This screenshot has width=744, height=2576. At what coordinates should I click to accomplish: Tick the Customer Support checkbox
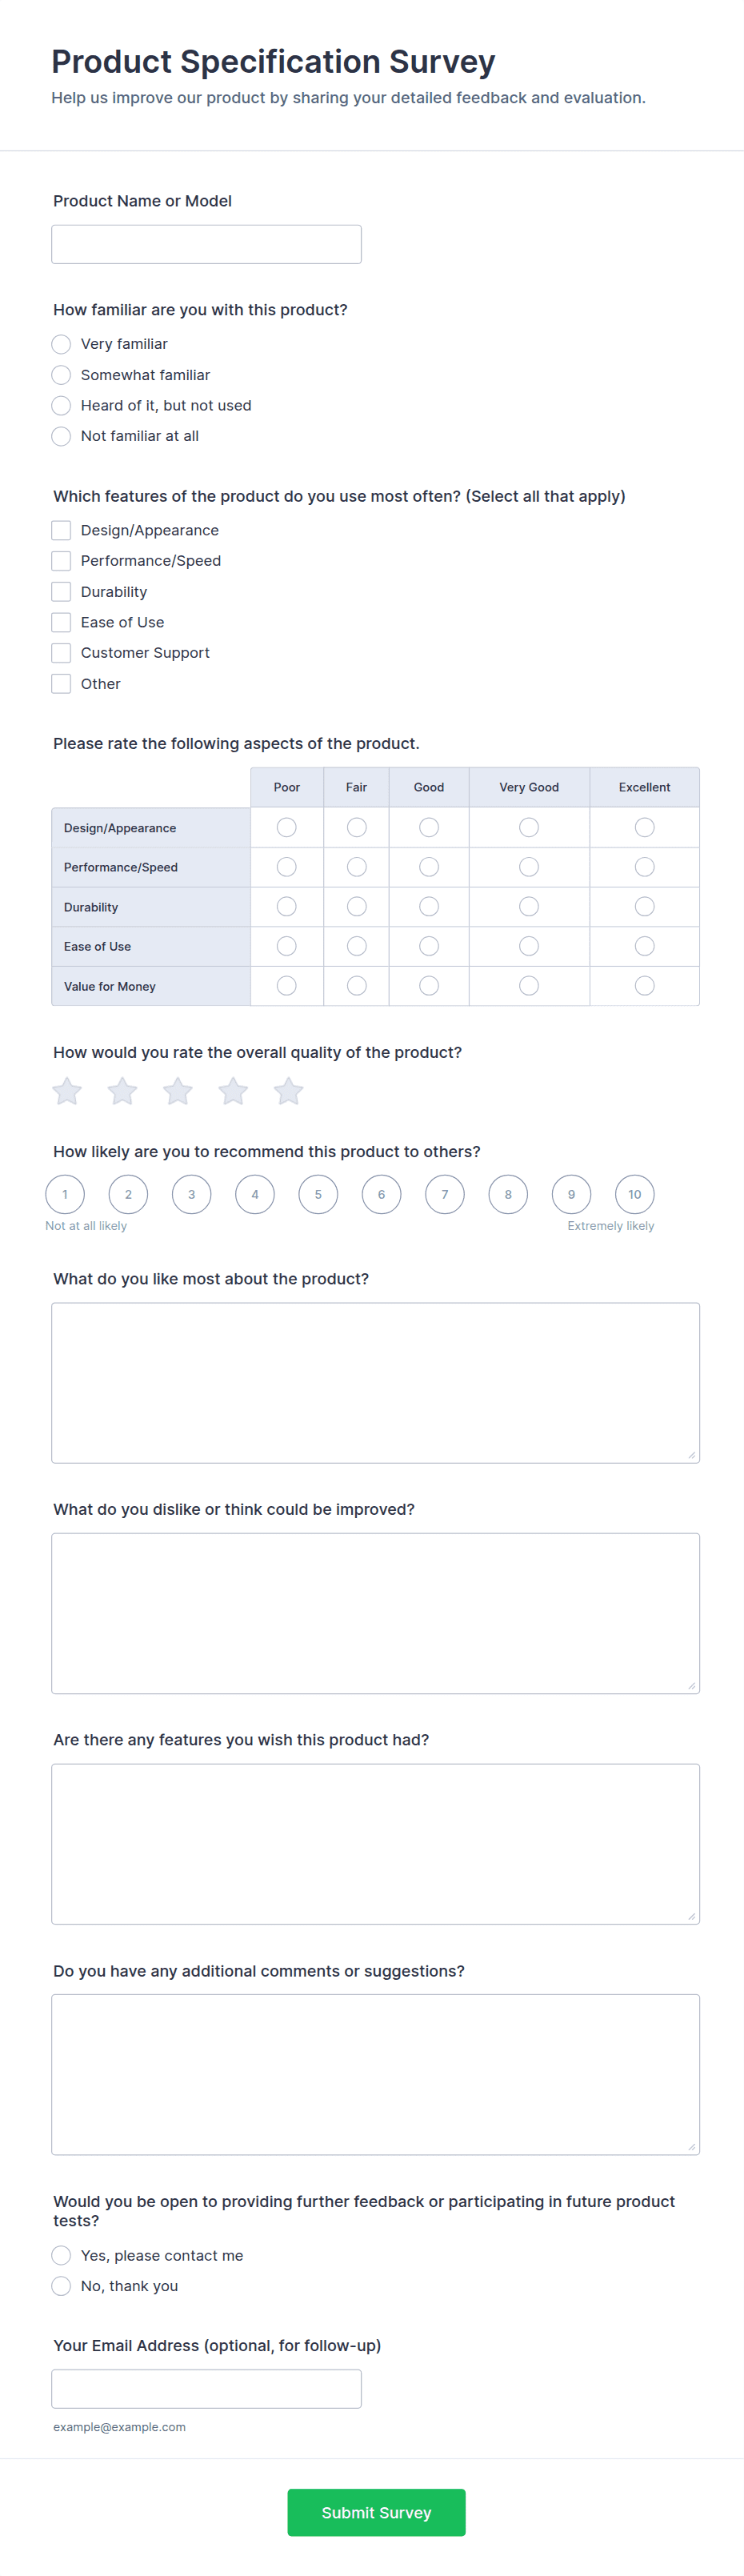tap(61, 653)
